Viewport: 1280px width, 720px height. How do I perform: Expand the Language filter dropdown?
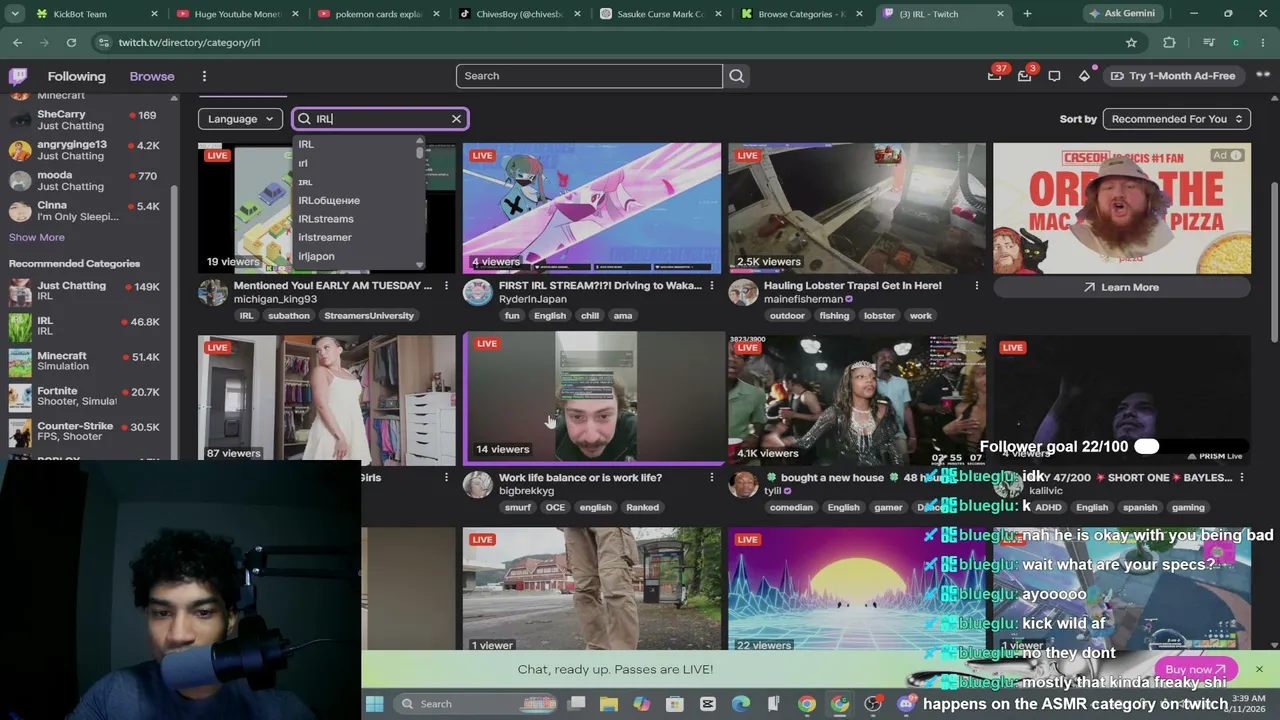(240, 119)
